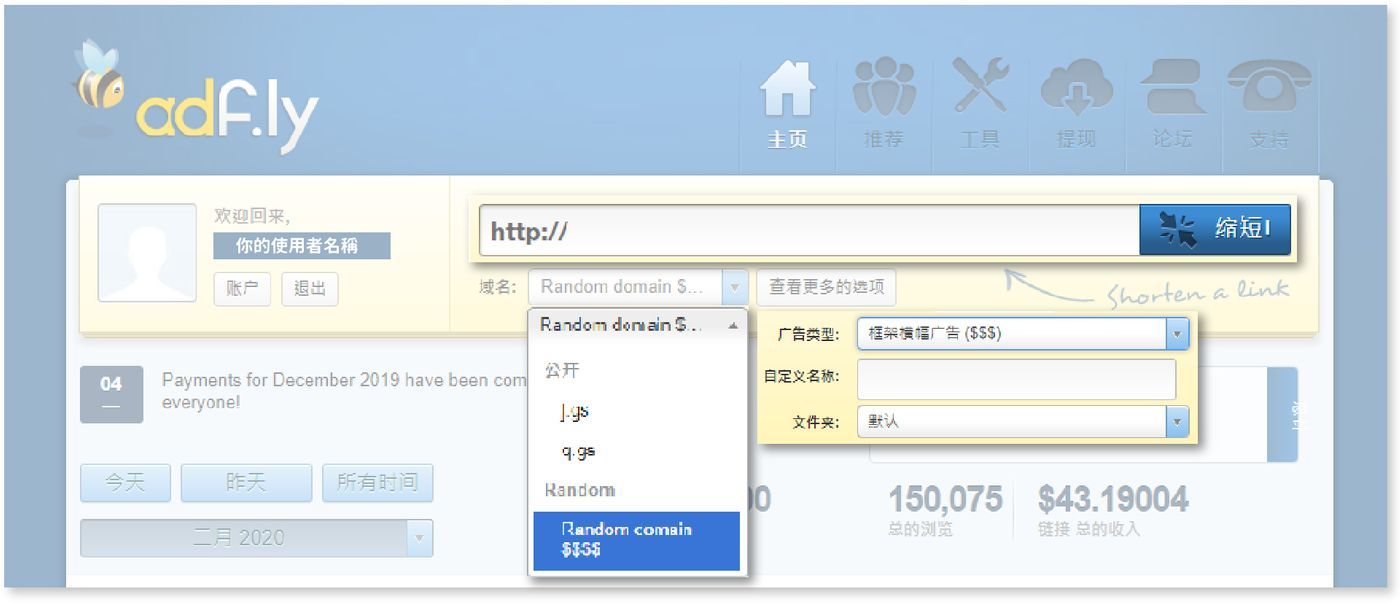
Task: Click the Random group label in domain list
Action: tap(580, 490)
